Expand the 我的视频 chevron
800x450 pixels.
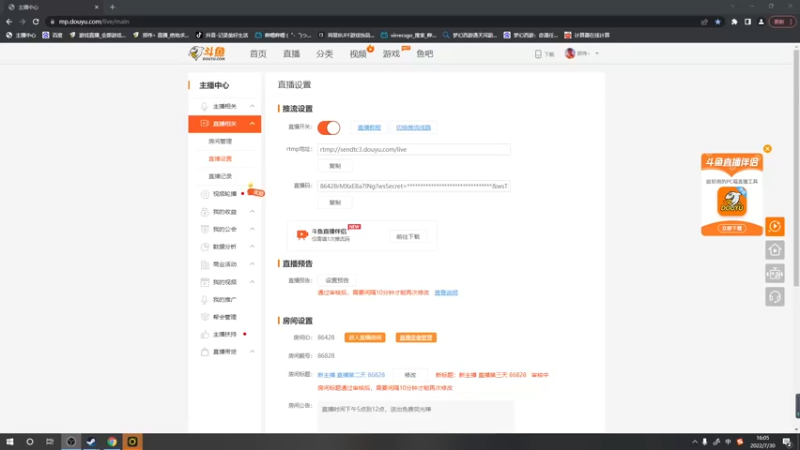pyautogui.click(x=252, y=282)
